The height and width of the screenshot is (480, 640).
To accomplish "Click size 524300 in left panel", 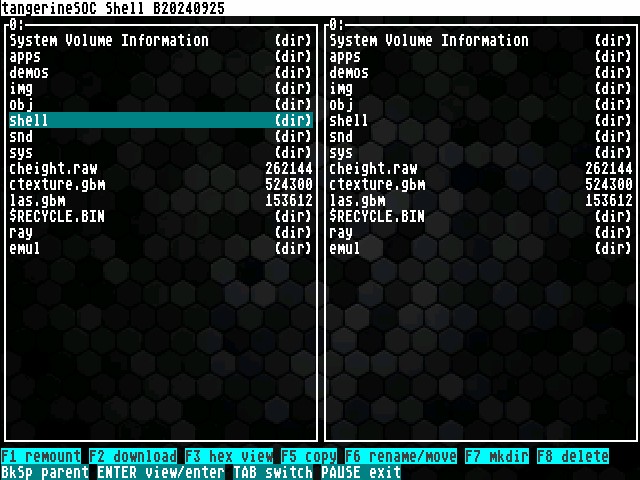I will [x=289, y=184].
